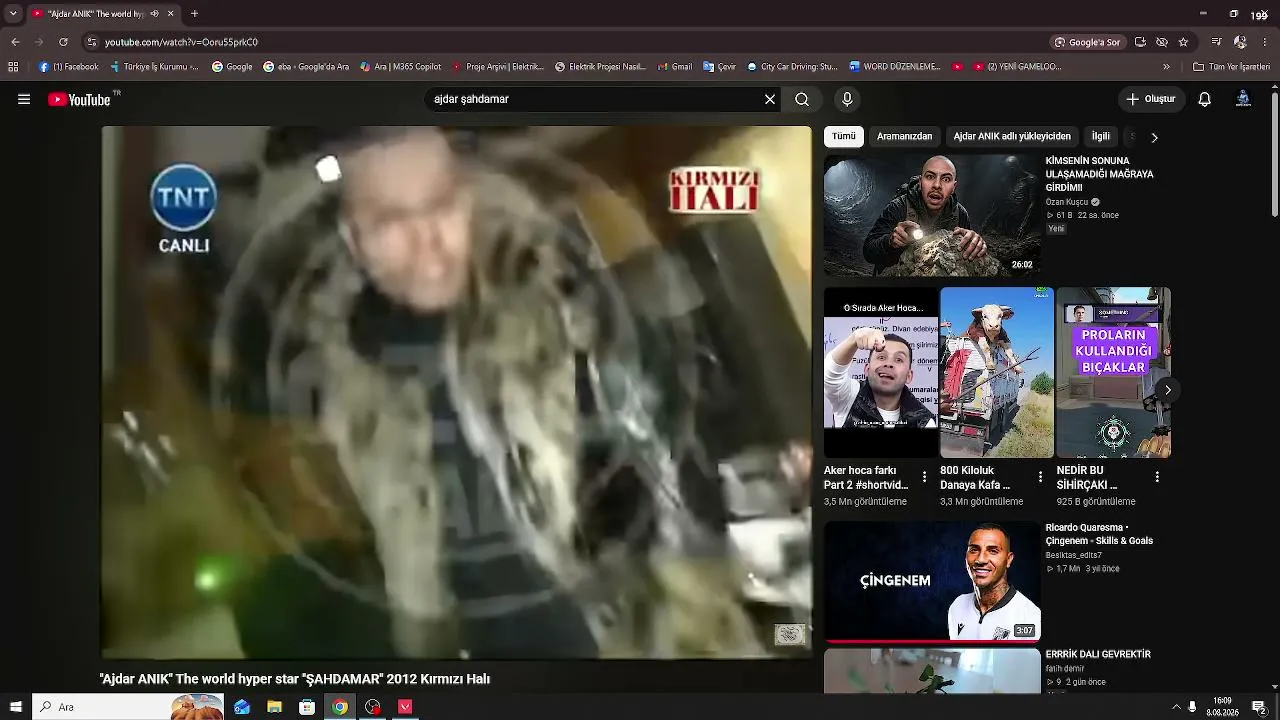Open the Facebook bookmark
Image resolution: width=1280 pixels, height=720 pixels.
tap(69, 67)
